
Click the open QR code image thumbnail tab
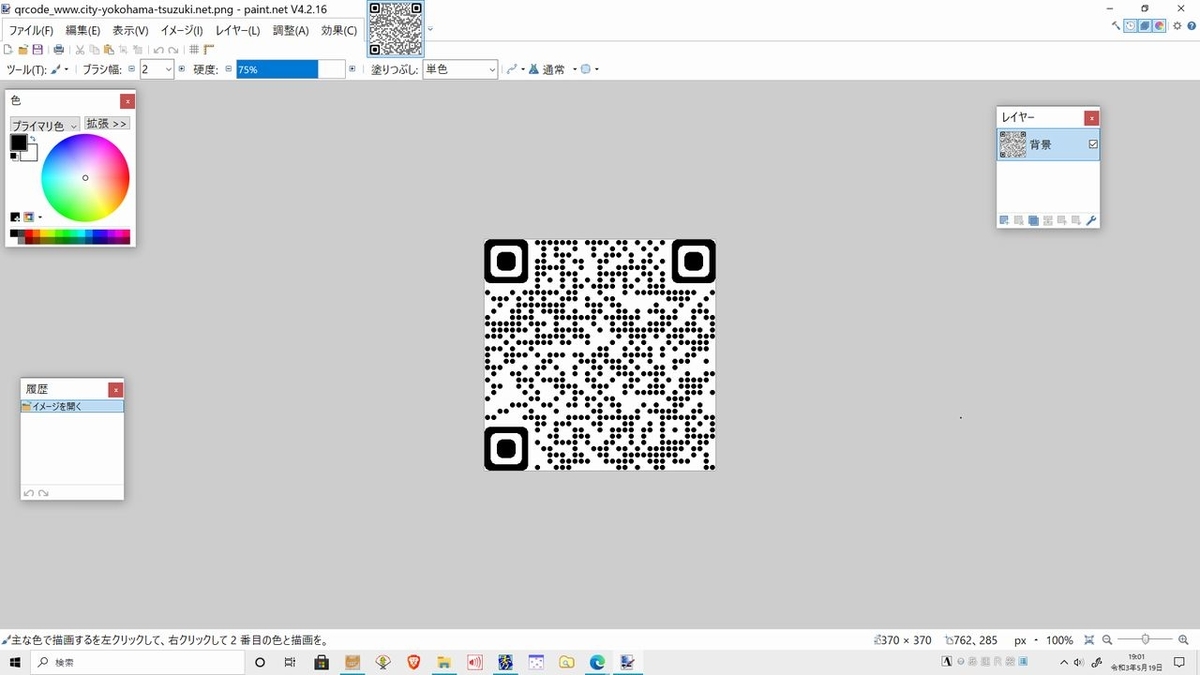[x=396, y=28]
